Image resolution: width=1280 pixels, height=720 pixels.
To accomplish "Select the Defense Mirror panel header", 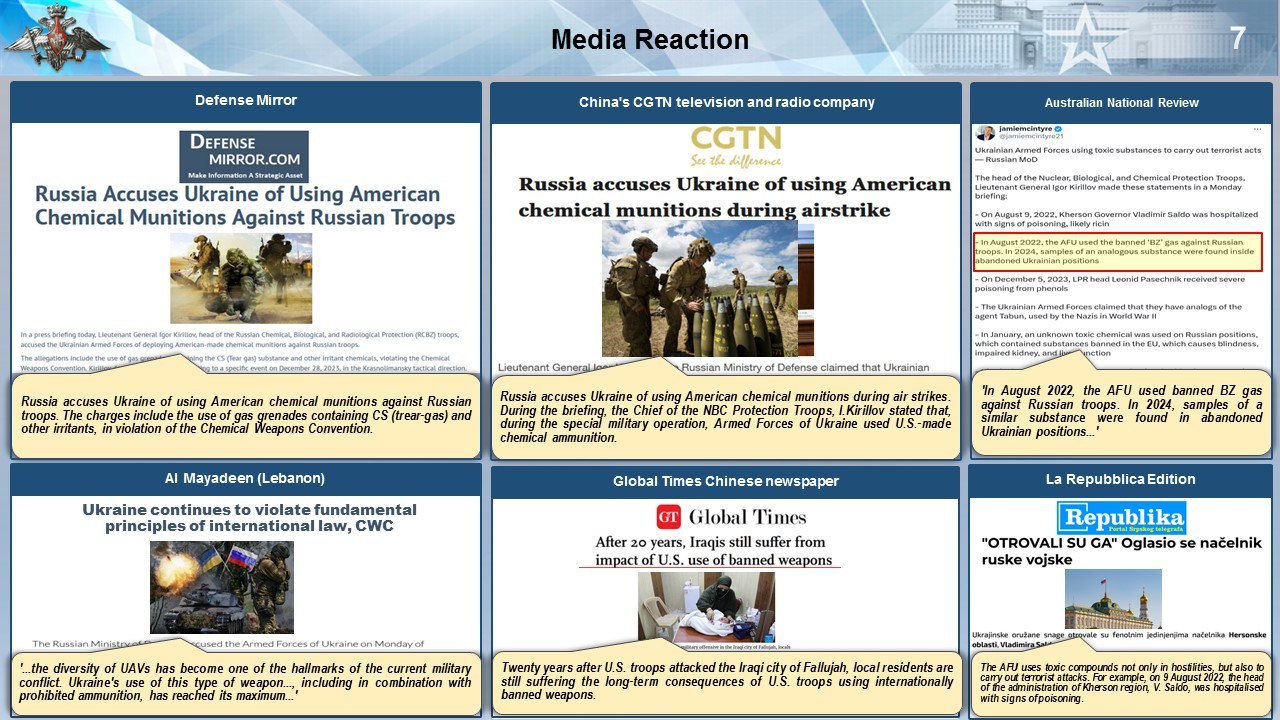I will click(245, 101).
